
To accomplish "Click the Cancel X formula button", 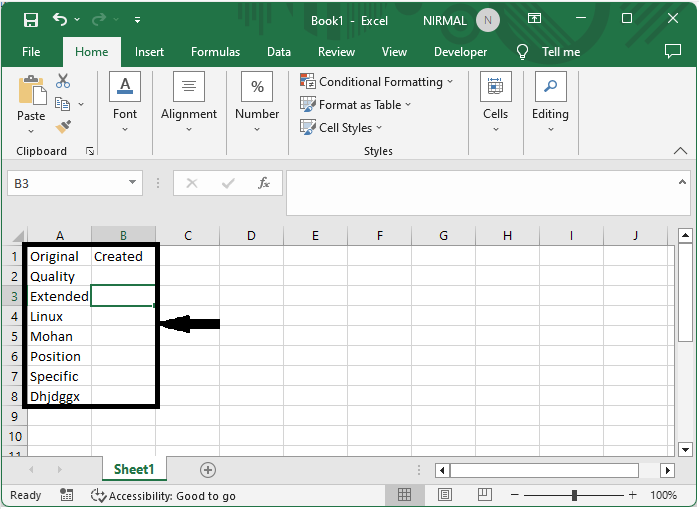I will pos(192,183).
